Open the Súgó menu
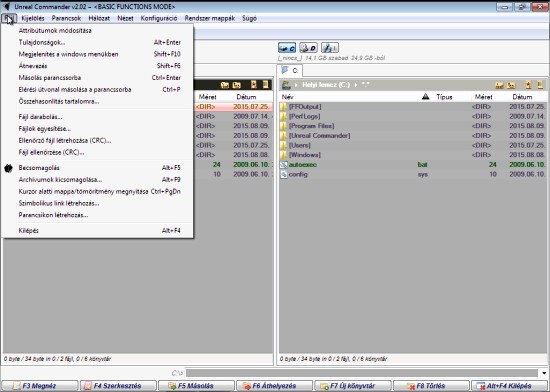This screenshot has height=392, width=550. [x=249, y=18]
